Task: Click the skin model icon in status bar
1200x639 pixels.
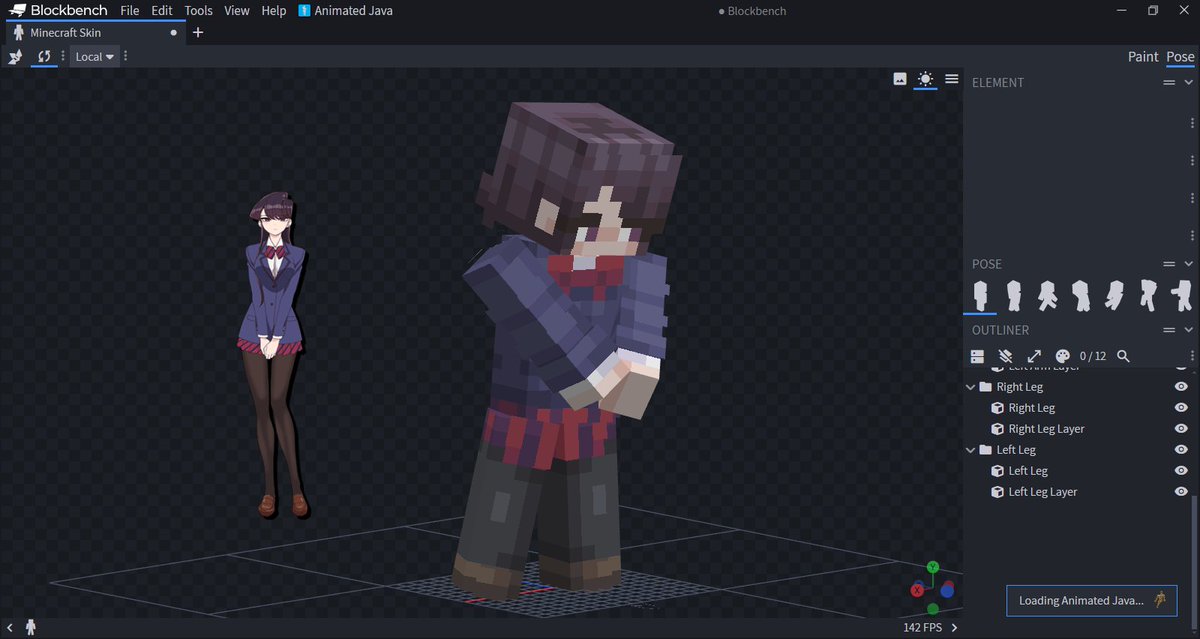Action: pyautogui.click(x=31, y=627)
